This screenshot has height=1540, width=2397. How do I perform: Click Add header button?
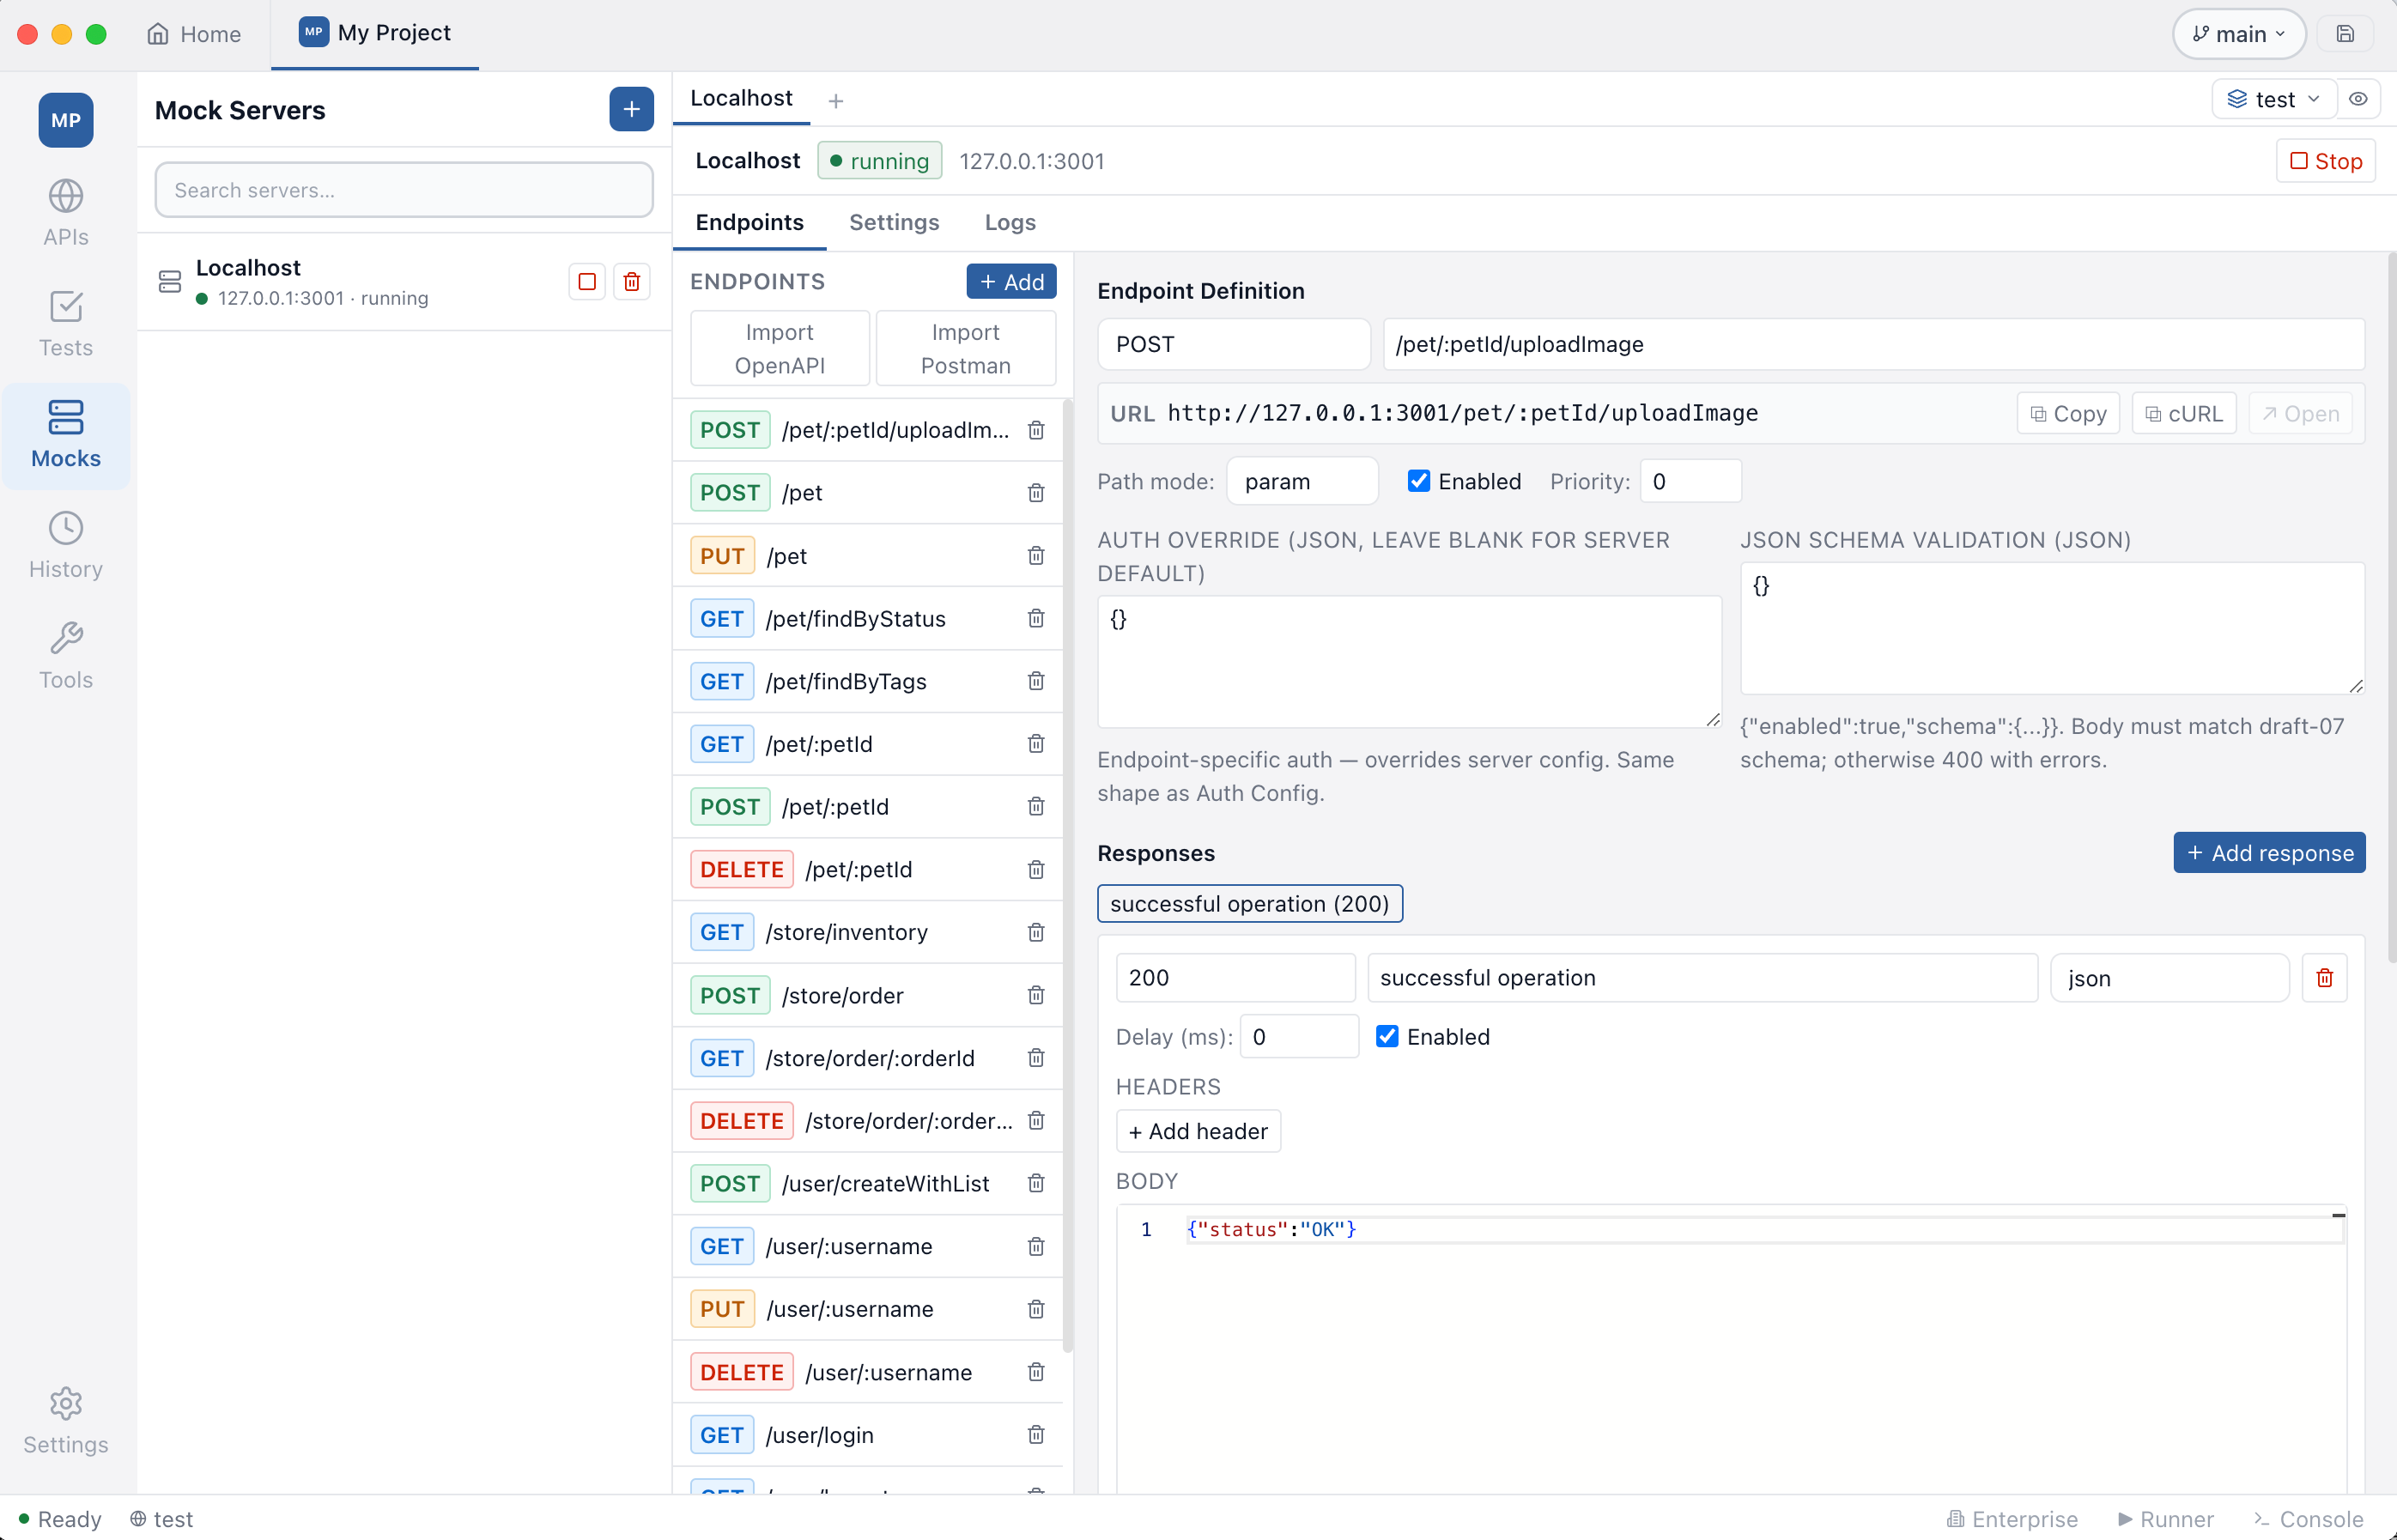(x=1198, y=1131)
